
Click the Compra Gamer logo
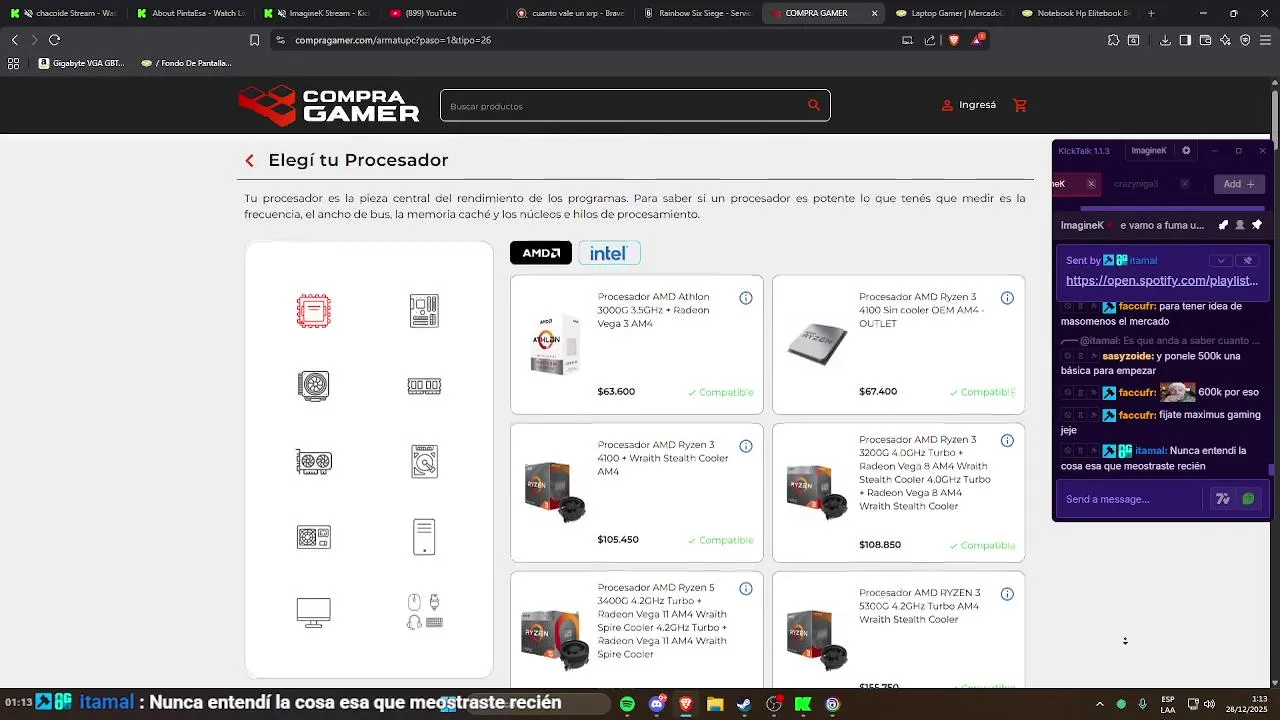click(x=329, y=105)
